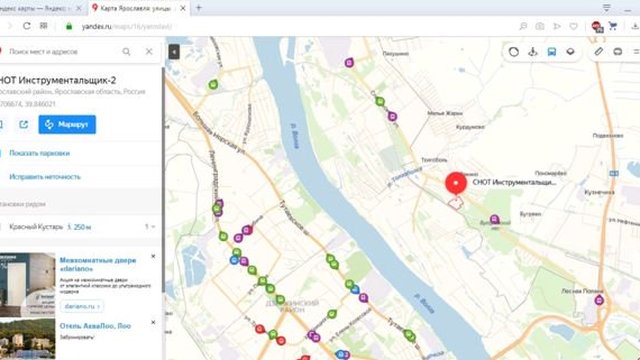Screen dimensions: 640x360
Task: Click purple bus stop near Лесная Поляна
Action: (599, 300)
